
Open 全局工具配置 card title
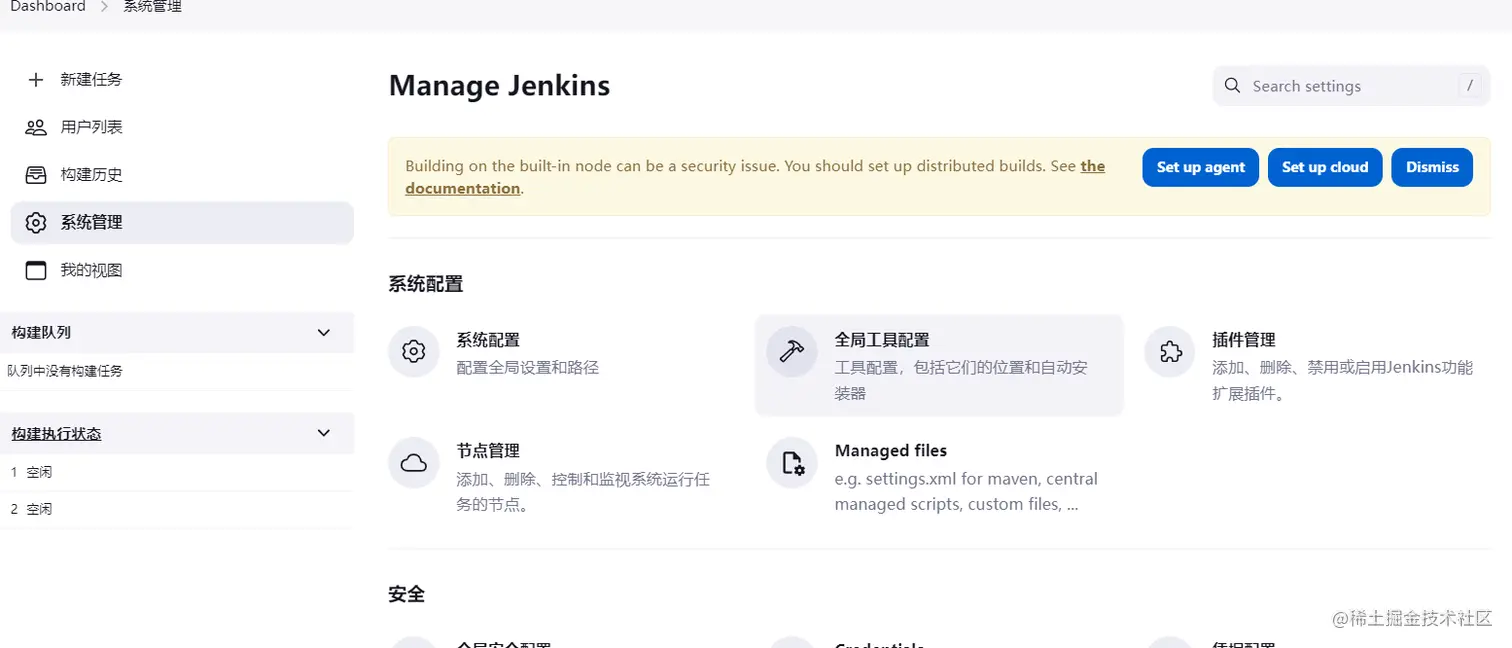[x=882, y=340]
